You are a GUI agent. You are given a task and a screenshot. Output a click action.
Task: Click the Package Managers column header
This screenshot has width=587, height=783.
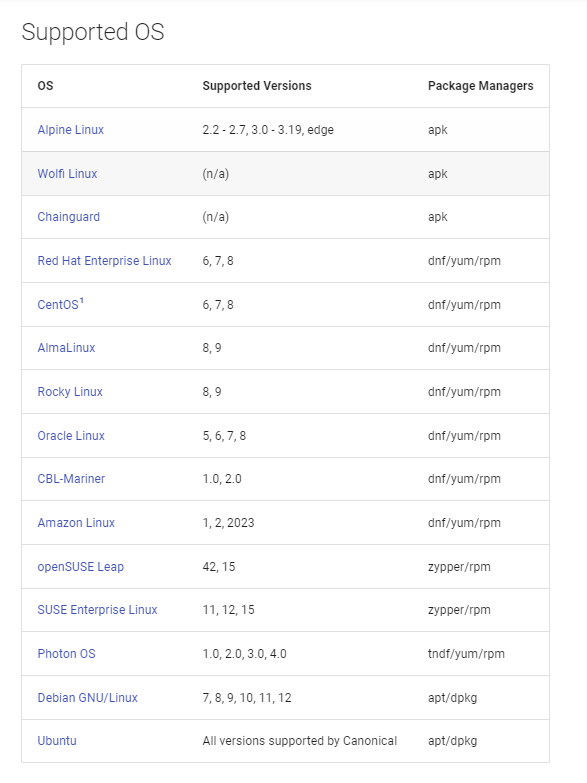pos(481,86)
